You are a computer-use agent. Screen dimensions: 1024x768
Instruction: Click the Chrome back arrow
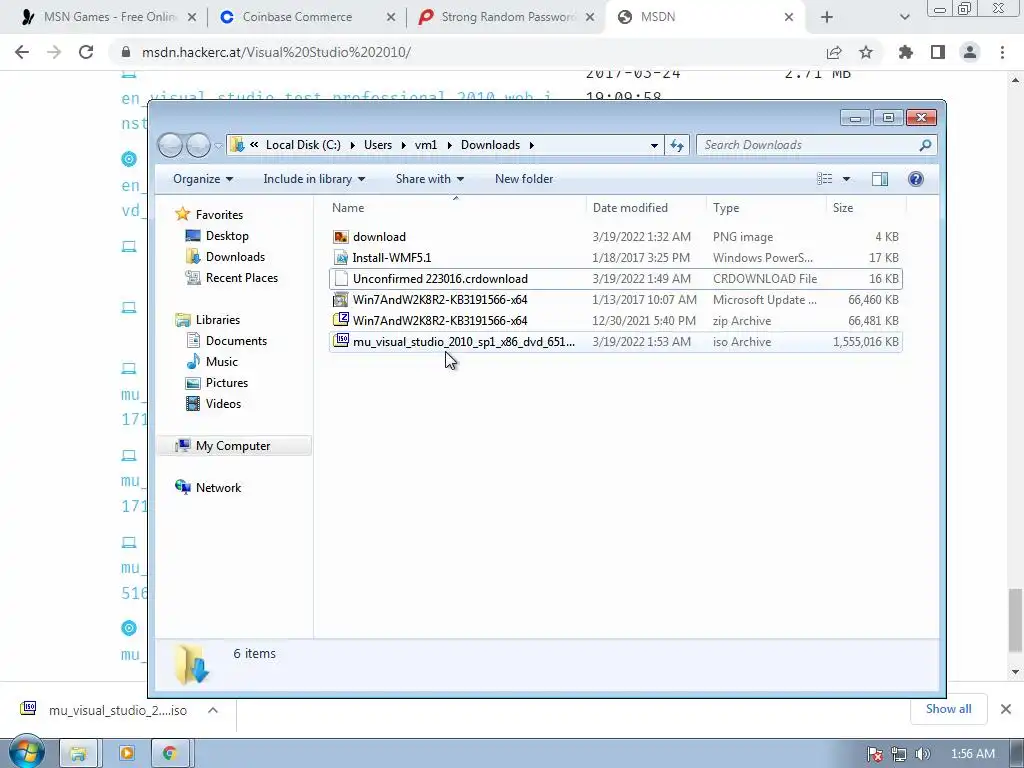pyautogui.click(x=22, y=52)
